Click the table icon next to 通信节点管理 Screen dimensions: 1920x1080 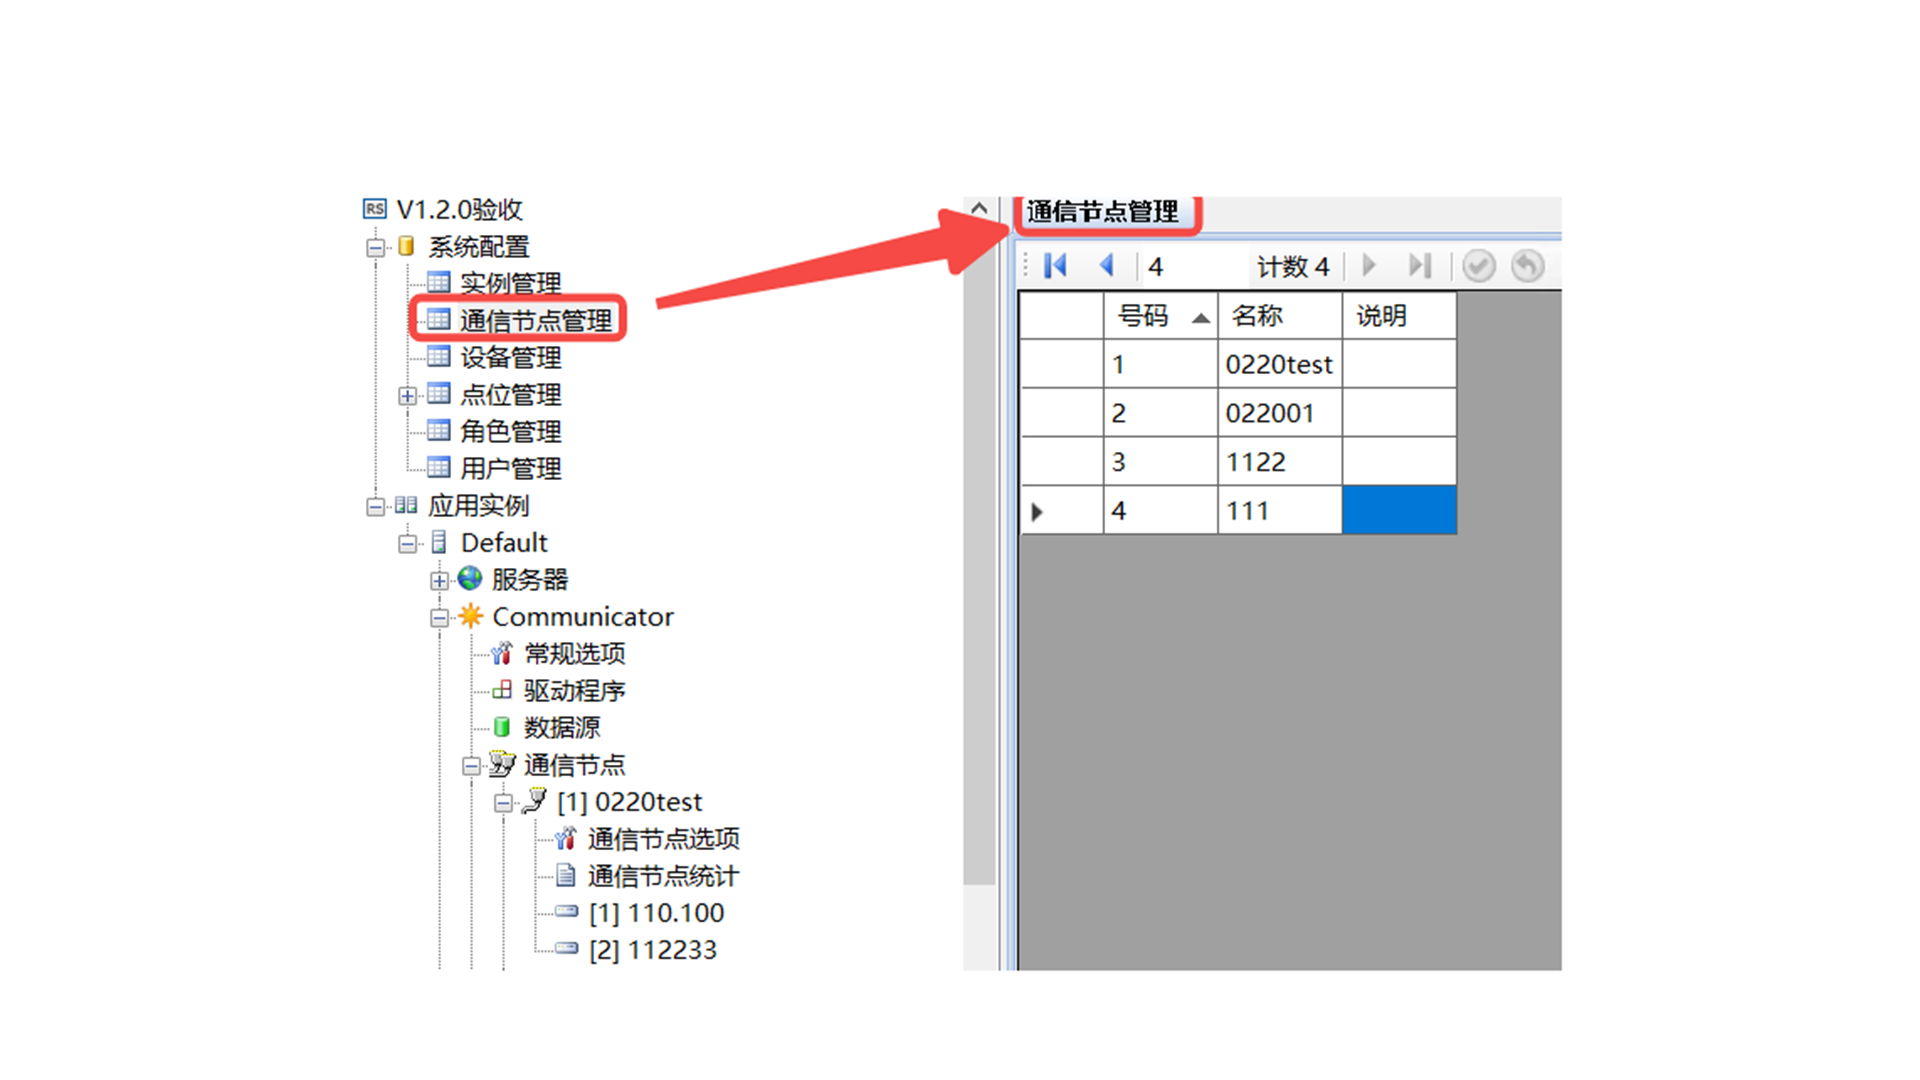(x=438, y=320)
